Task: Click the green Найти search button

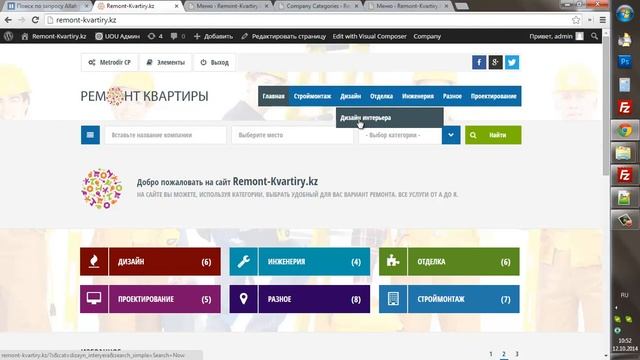Action: [x=493, y=135]
